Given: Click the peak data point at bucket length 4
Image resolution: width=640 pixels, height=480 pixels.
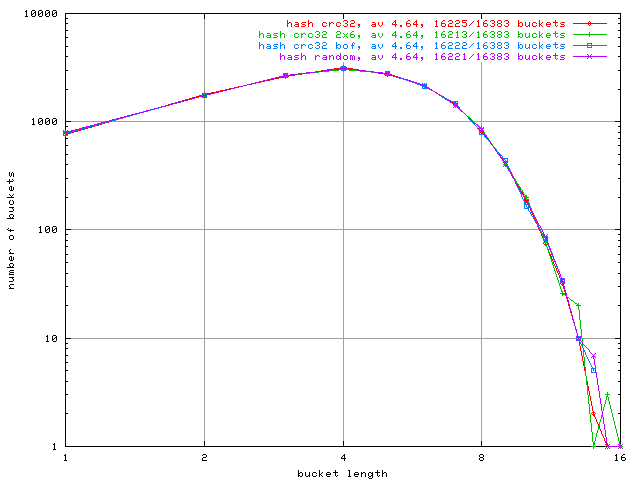Looking at the screenshot, I should point(343,69).
